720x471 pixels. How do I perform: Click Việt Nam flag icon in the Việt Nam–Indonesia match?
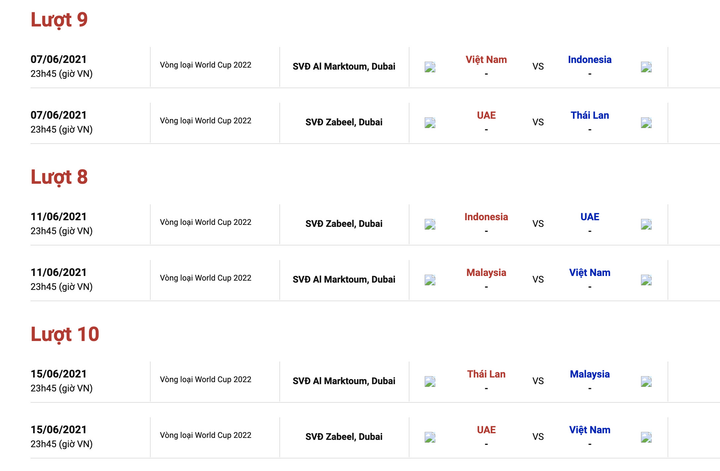tap(430, 67)
